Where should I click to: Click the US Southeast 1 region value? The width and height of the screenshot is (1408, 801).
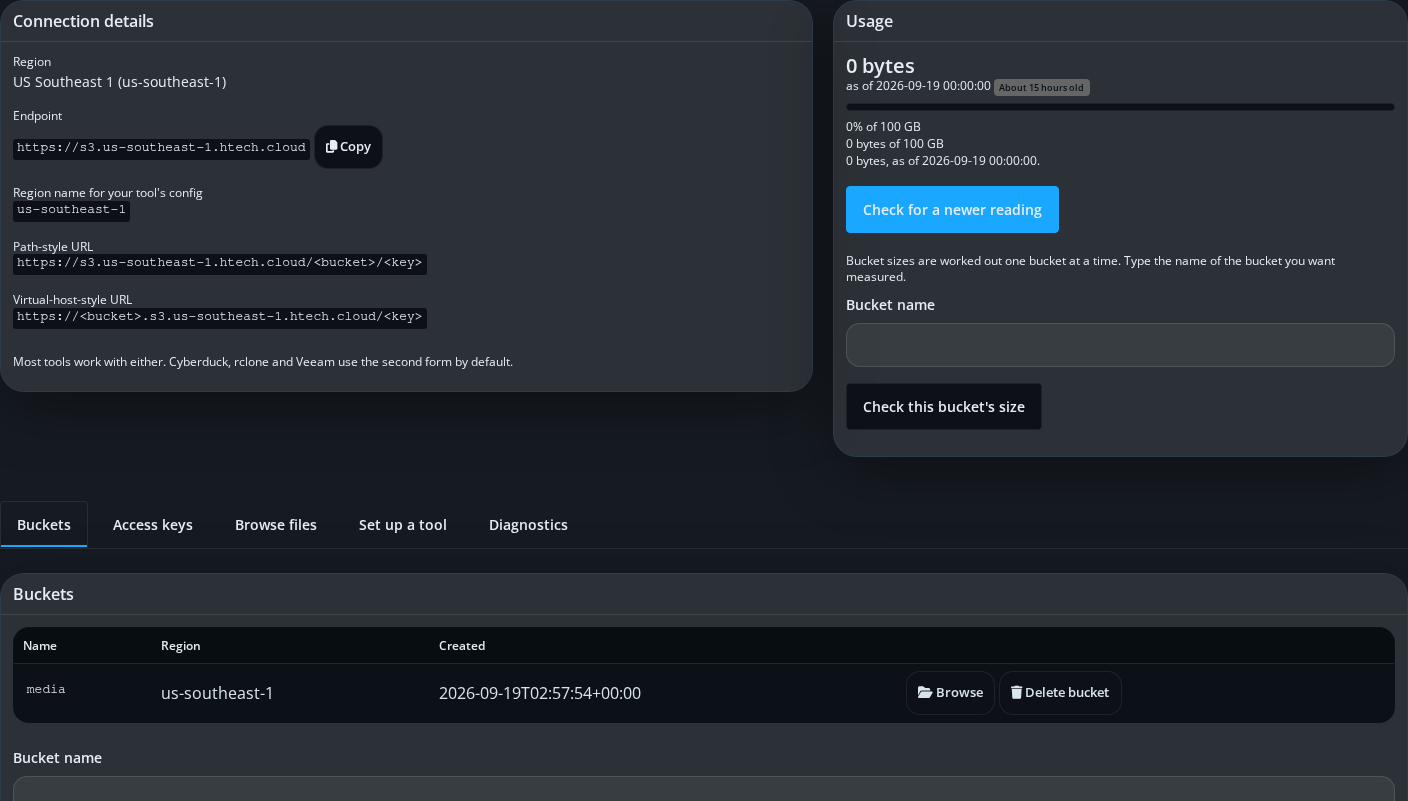[x=120, y=82]
